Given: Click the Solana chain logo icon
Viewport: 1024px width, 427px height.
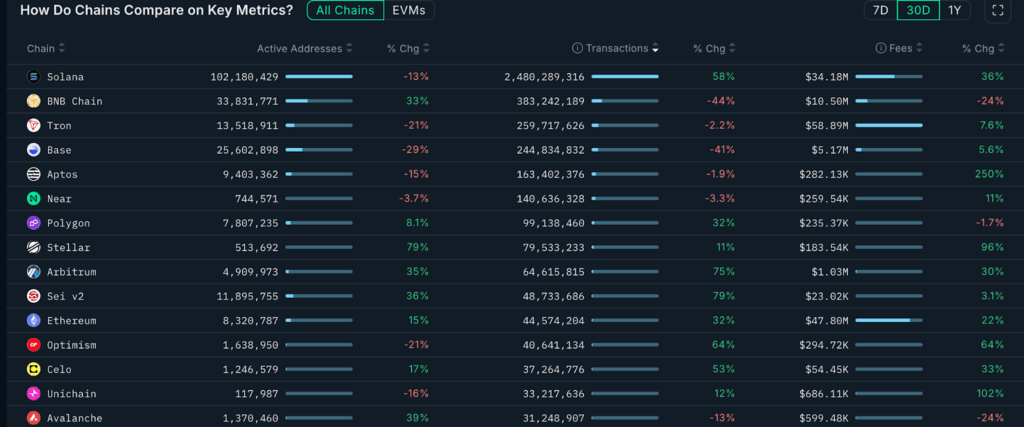Looking at the screenshot, I should point(33,77).
